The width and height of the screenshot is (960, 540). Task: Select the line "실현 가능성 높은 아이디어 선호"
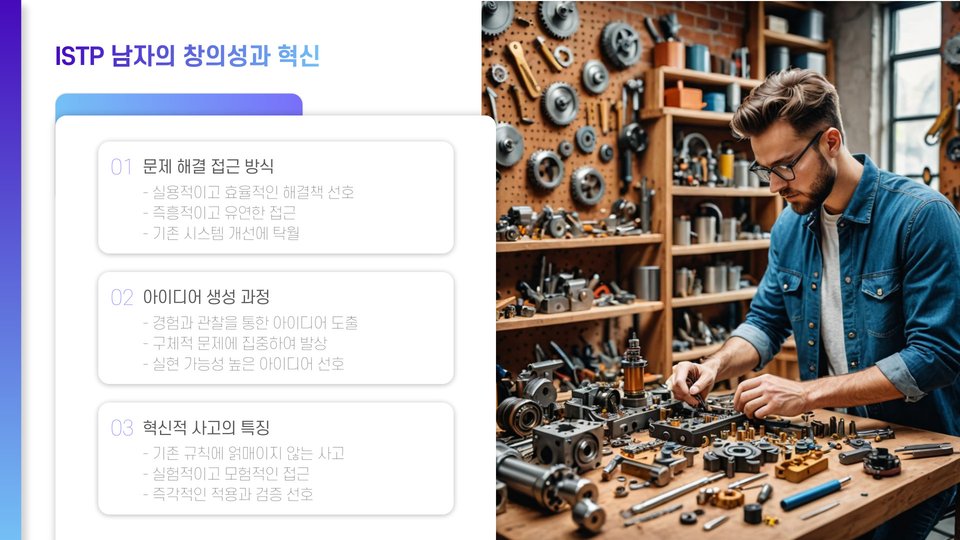[244, 364]
